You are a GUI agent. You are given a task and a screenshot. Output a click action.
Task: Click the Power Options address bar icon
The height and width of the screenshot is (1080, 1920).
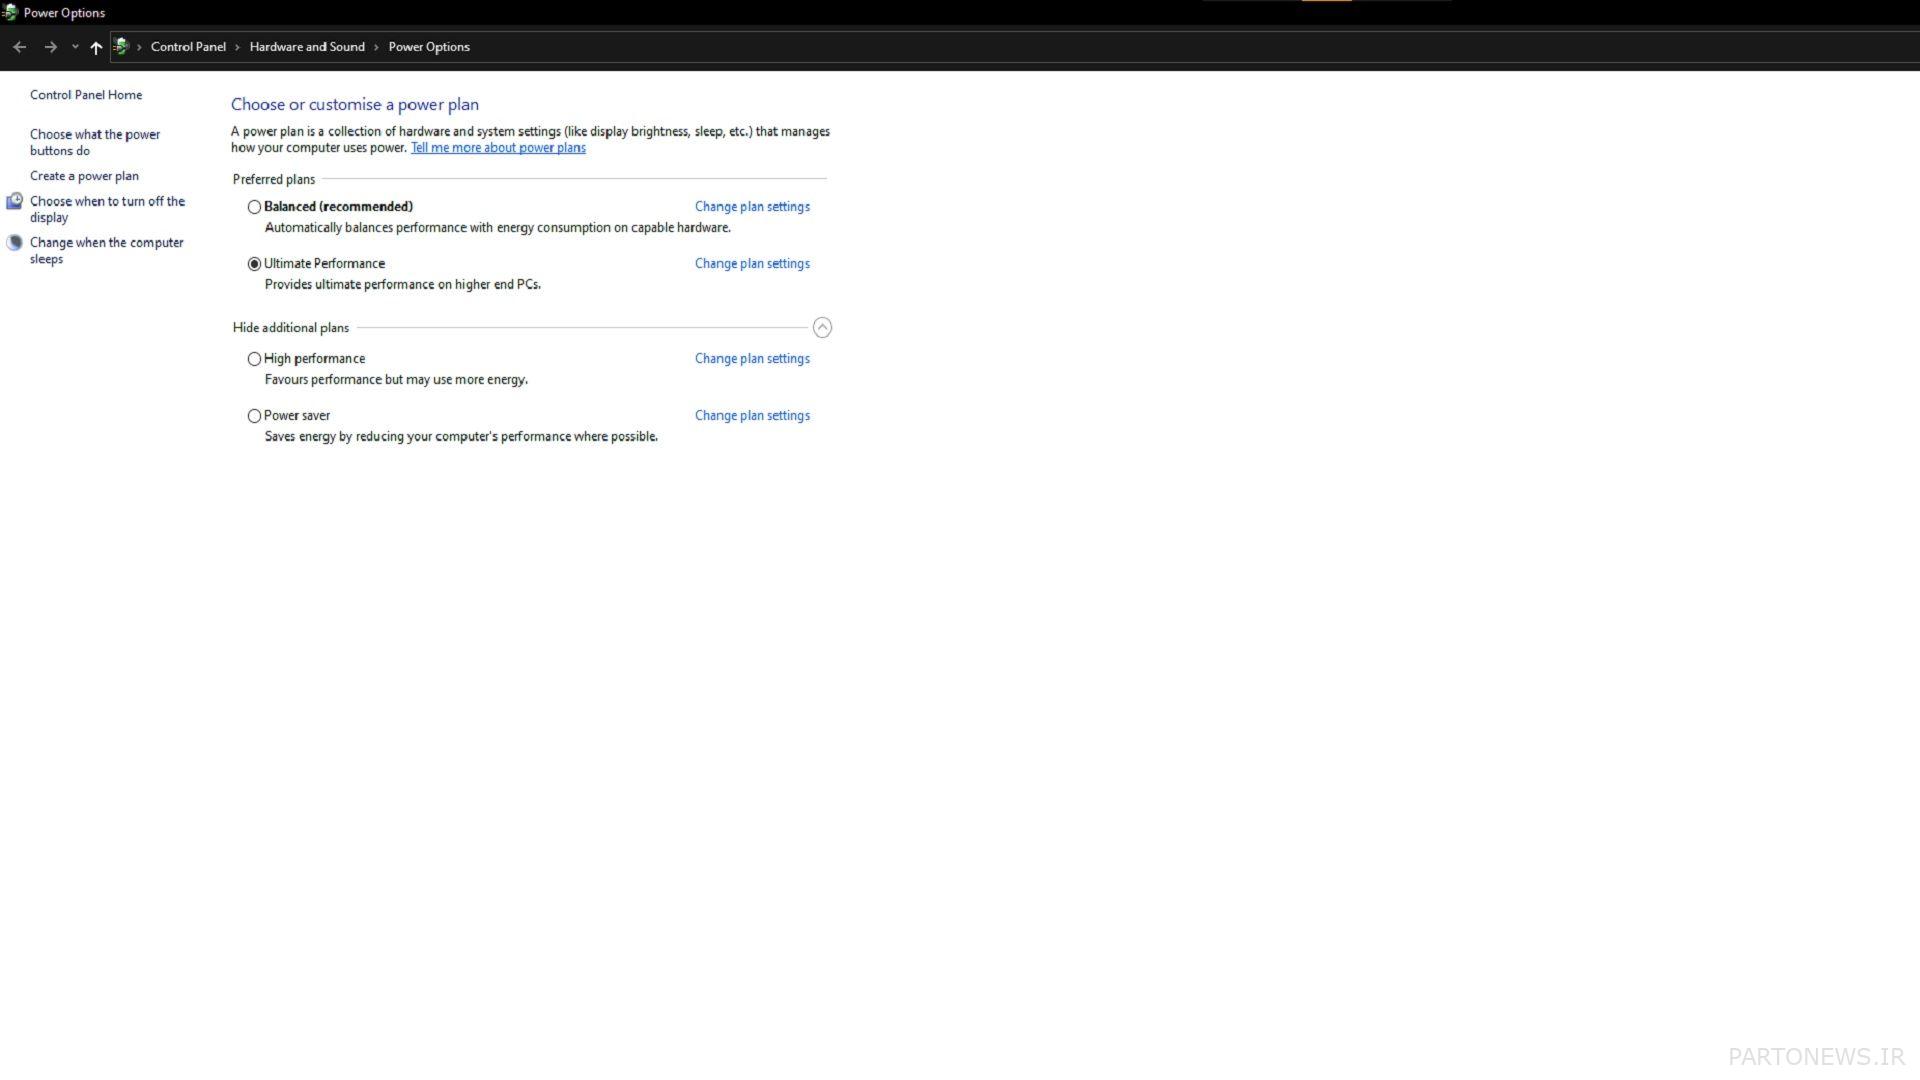click(121, 46)
